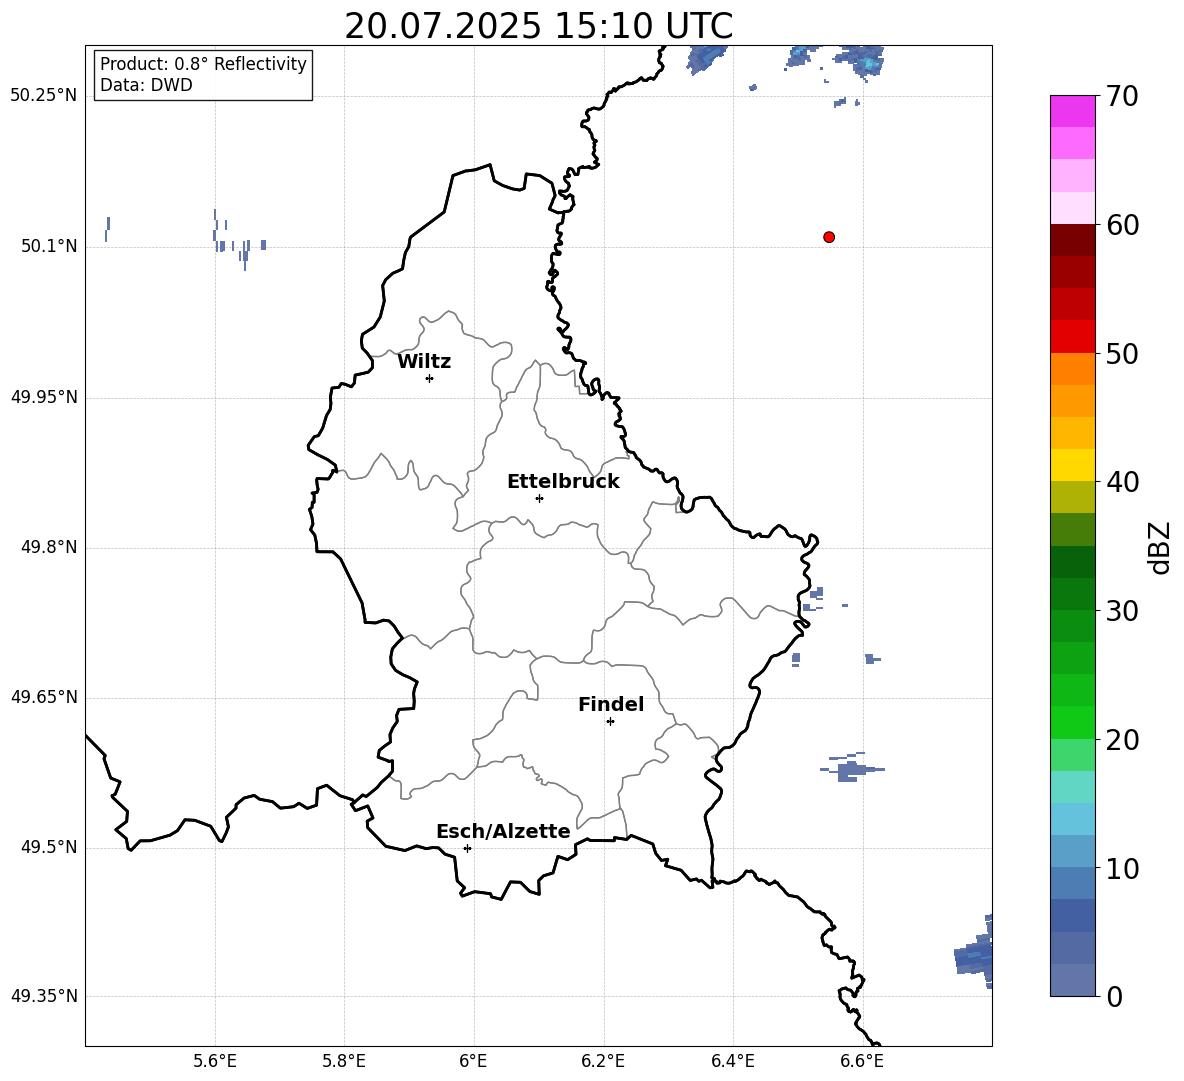1184x1081 pixels.
Task: Click the 49.35°N latitude label
Action: click(x=44, y=996)
